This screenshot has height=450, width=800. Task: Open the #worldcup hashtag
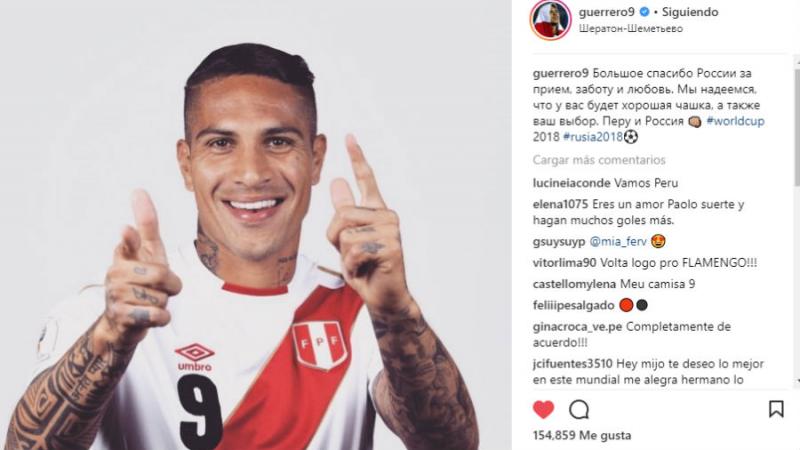tap(735, 121)
